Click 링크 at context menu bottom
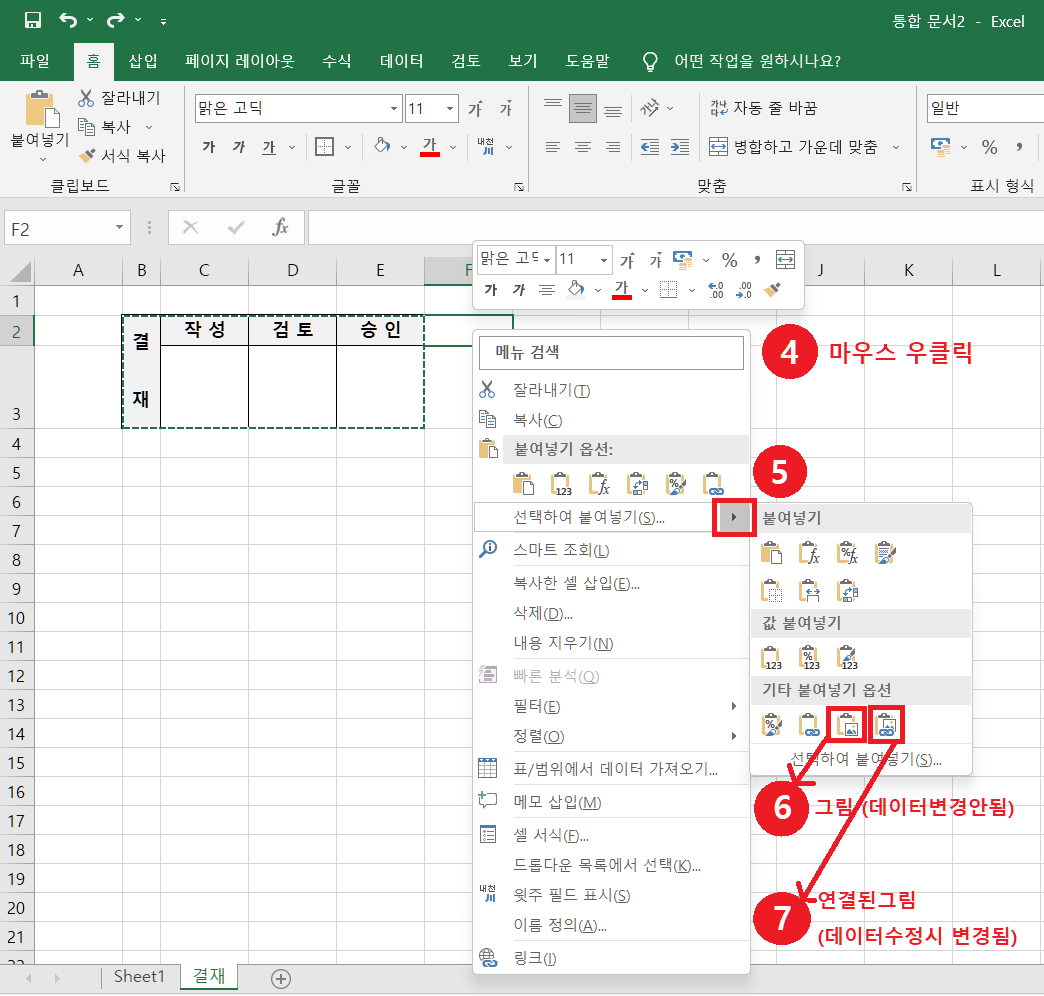Viewport: 1044px width, 996px height. point(611,959)
